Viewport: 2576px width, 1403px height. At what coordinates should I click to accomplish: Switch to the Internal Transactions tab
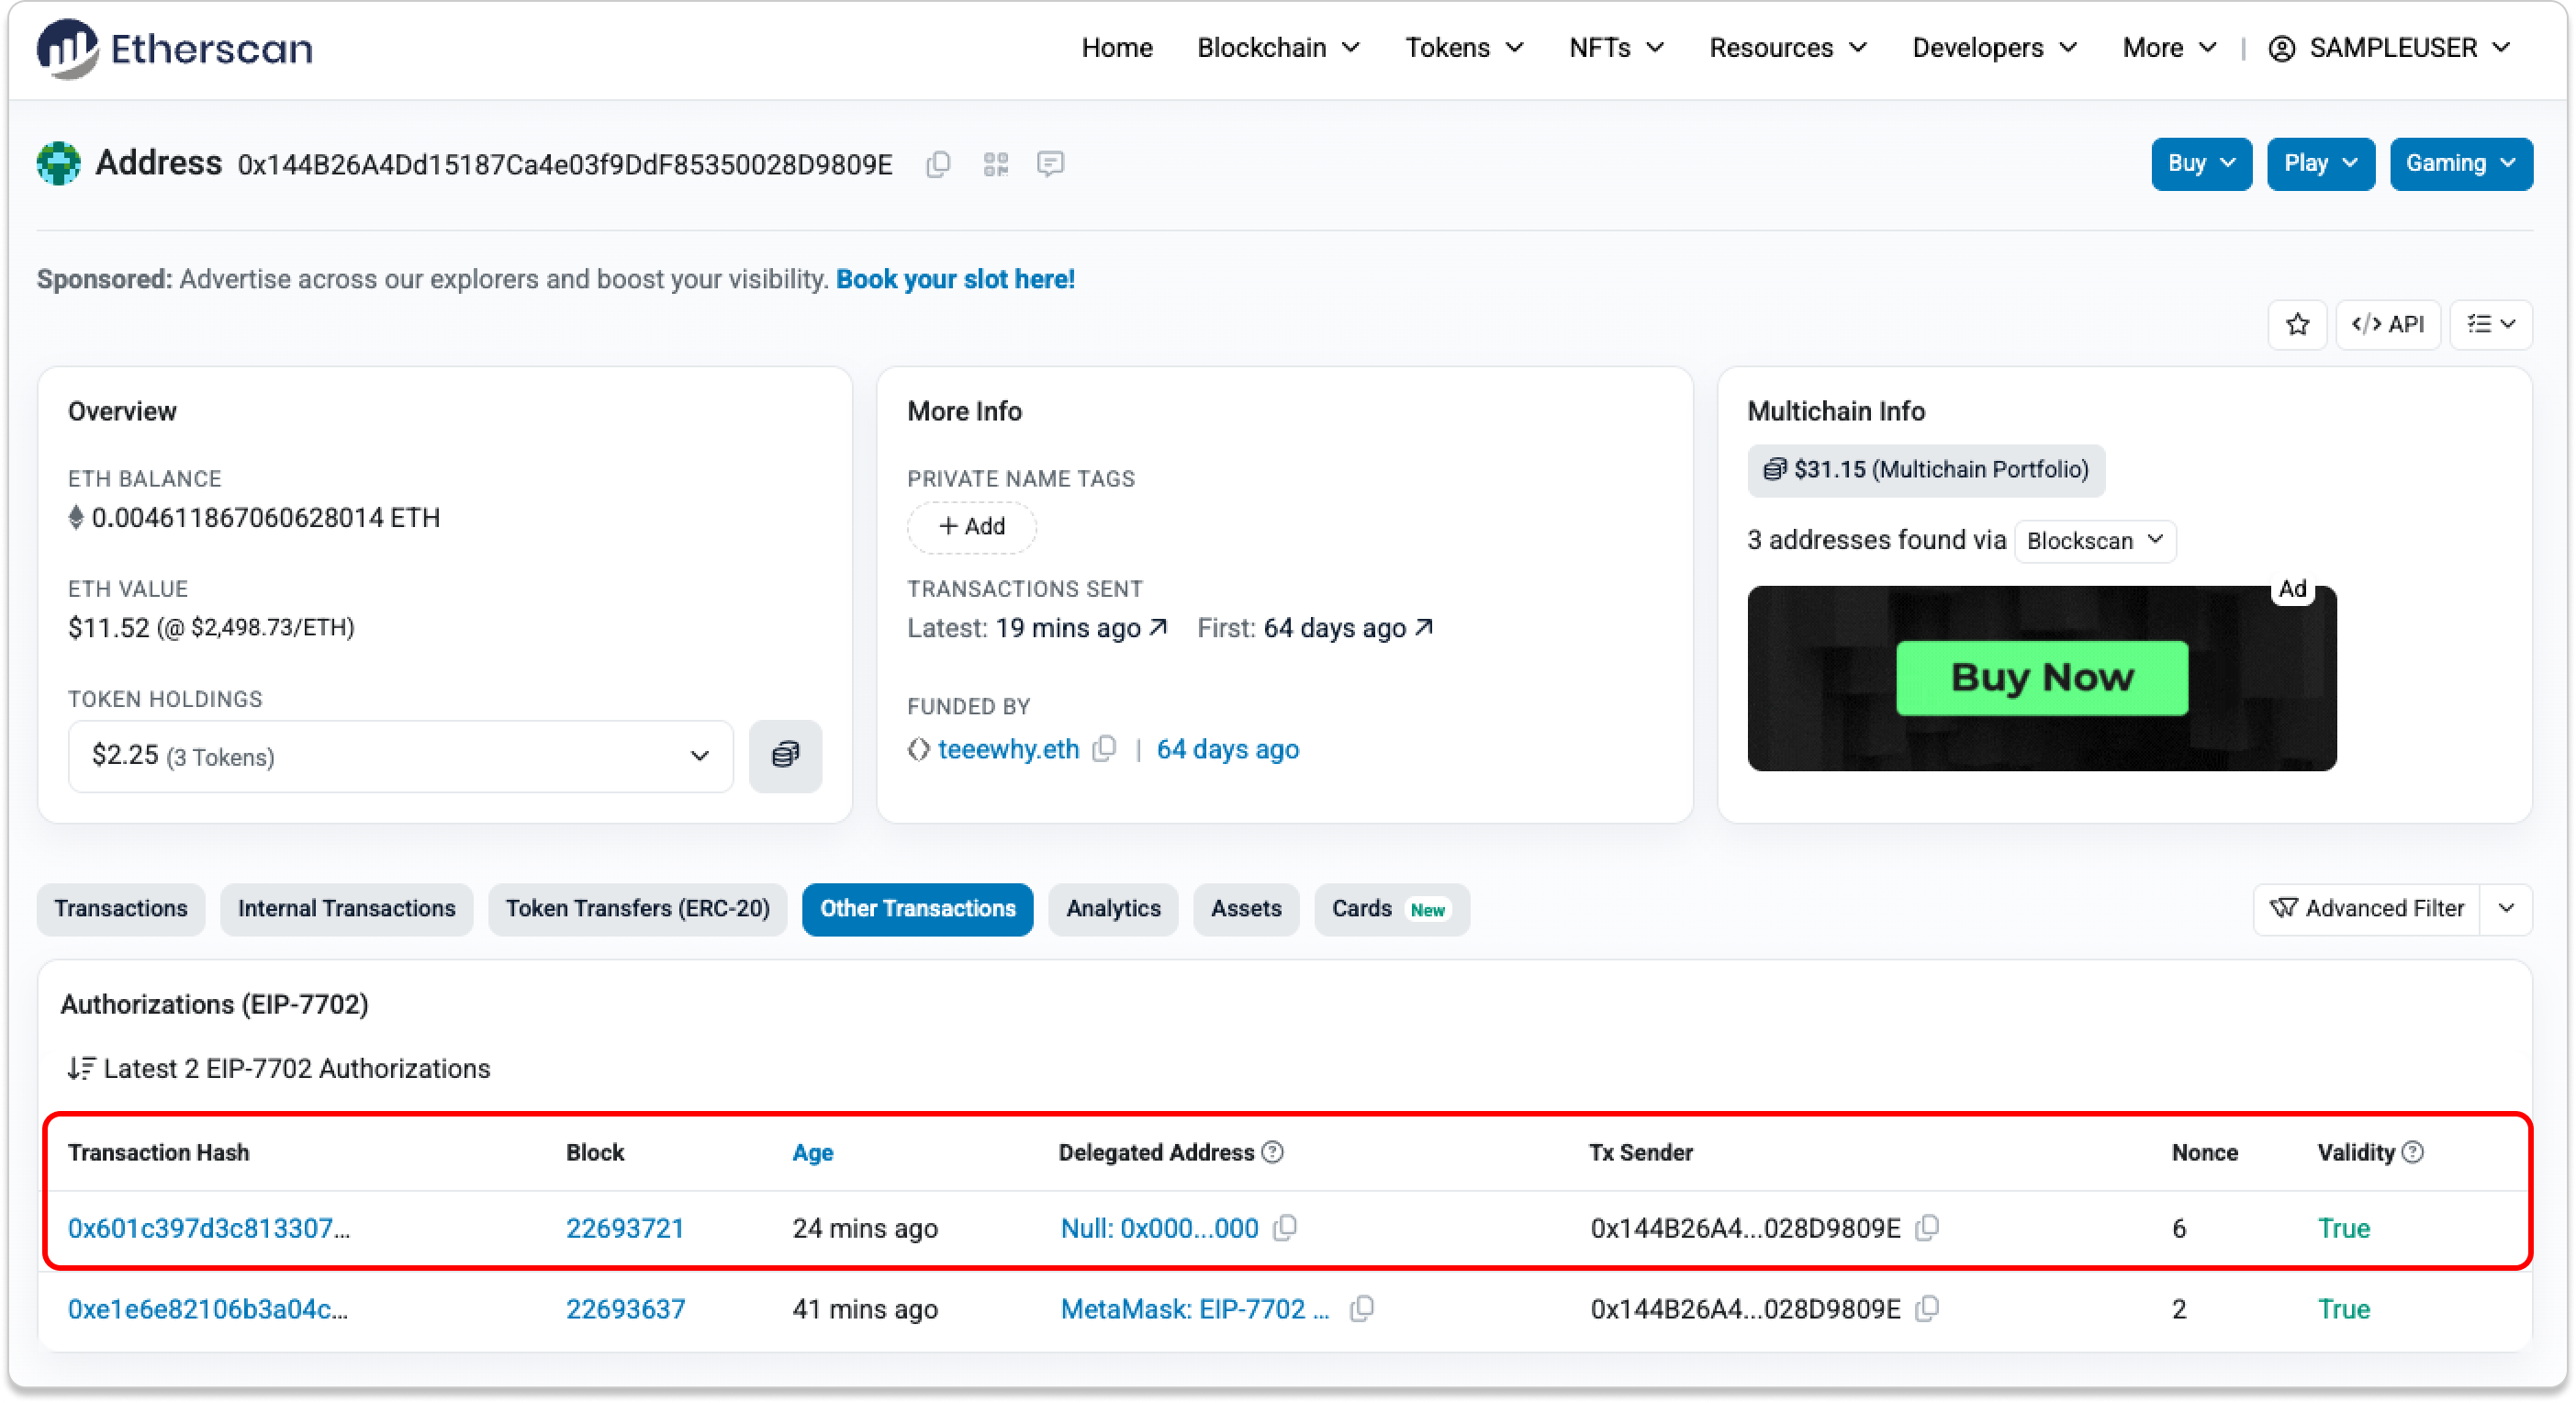346,909
